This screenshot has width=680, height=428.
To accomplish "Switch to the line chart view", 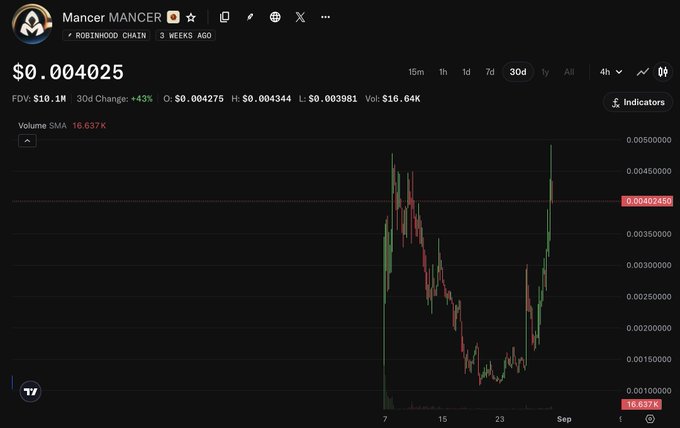I will (642, 72).
